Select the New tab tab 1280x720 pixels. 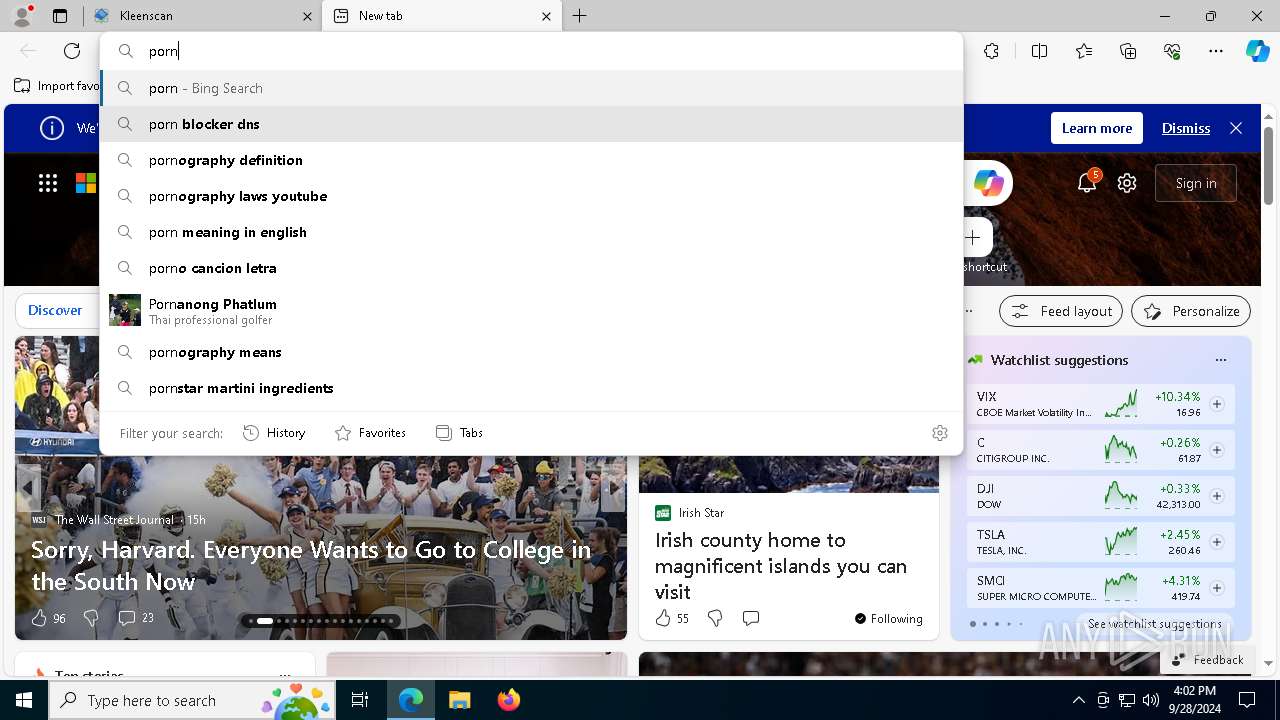443,16
